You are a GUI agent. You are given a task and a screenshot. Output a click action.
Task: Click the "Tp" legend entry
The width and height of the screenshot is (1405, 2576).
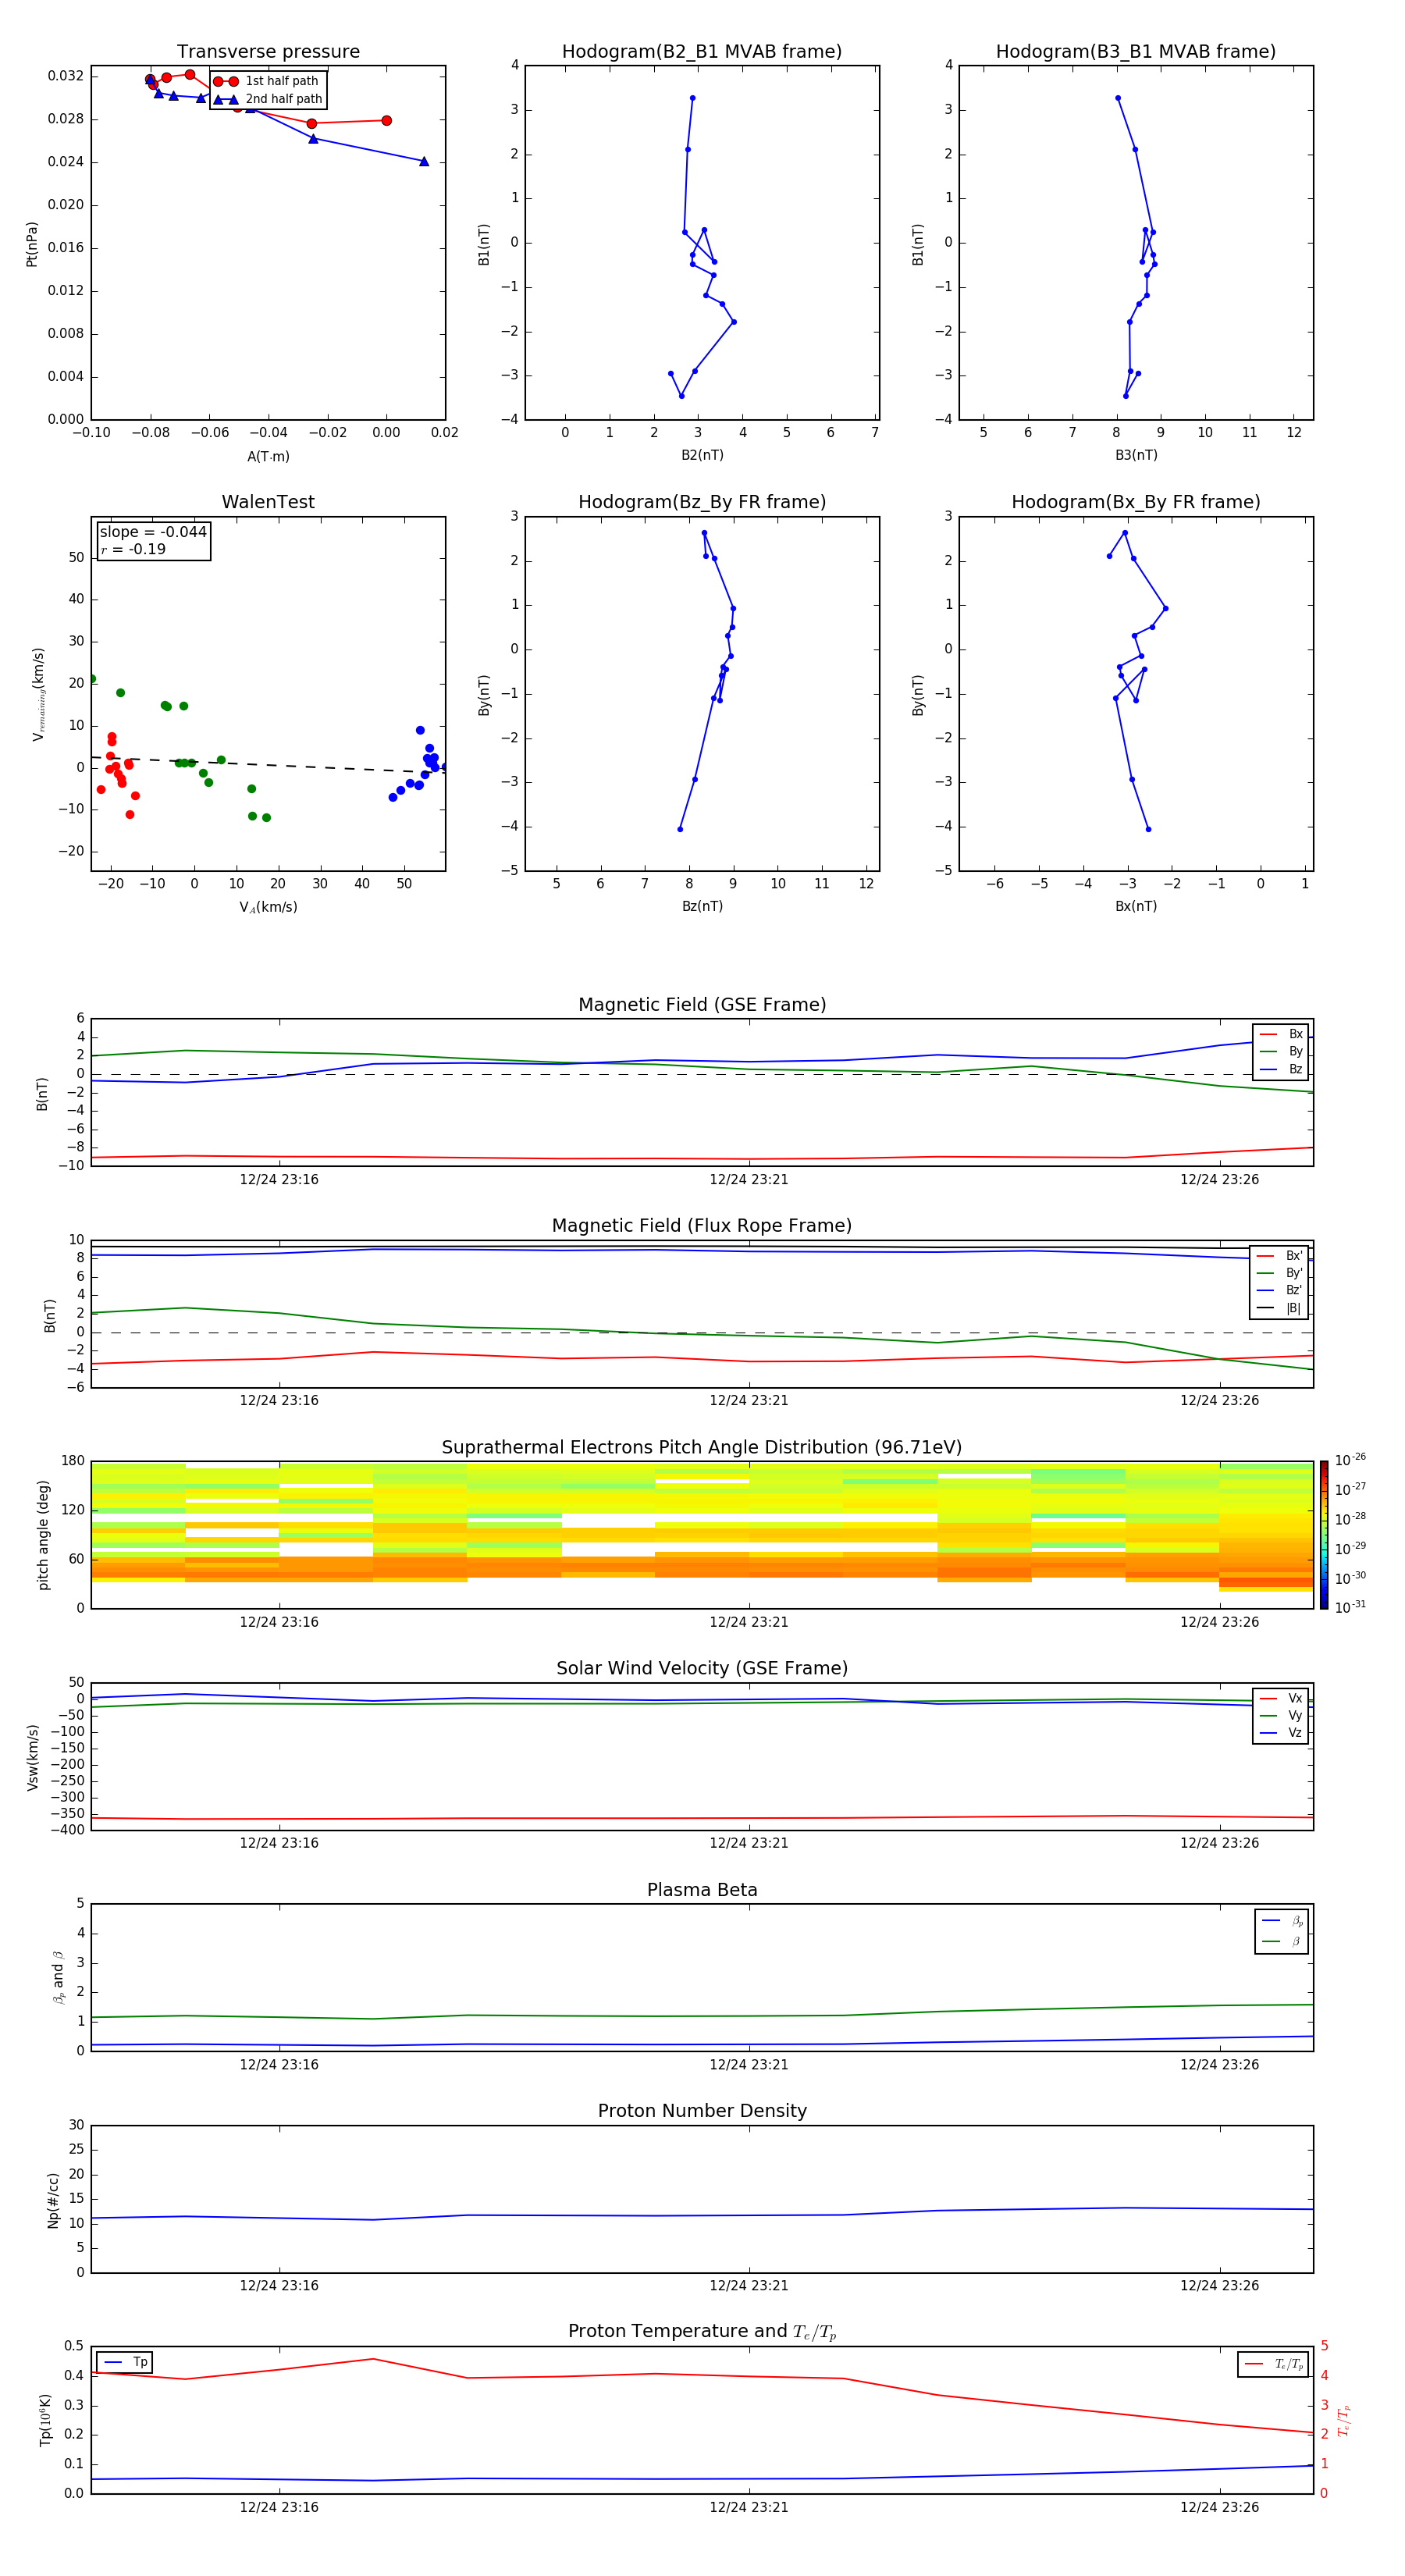[x=125, y=2362]
